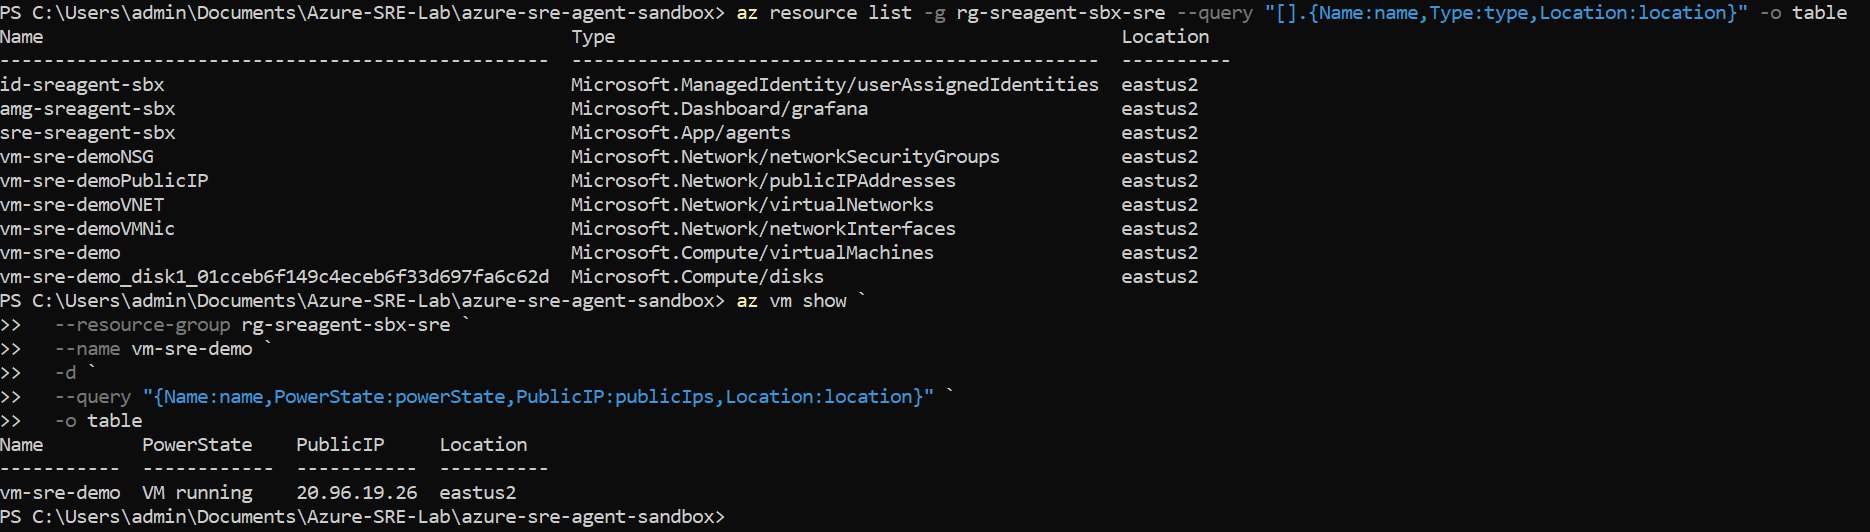
Task: Select resource name vm-sre-demoVMNic
Action: coord(88,229)
